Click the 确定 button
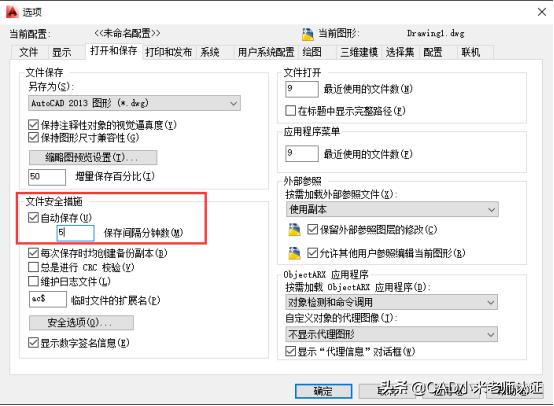Image resolution: width=554 pixels, height=406 pixels. [x=323, y=391]
